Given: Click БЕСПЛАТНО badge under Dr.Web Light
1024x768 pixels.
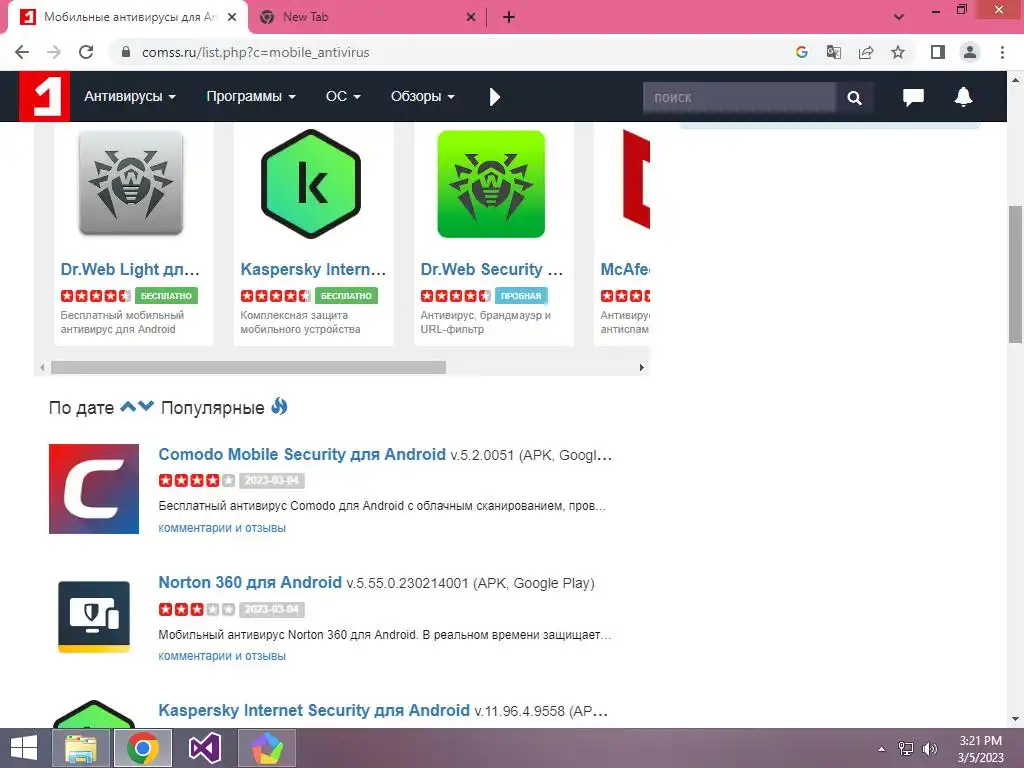Looking at the screenshot, I should (167, 296).
